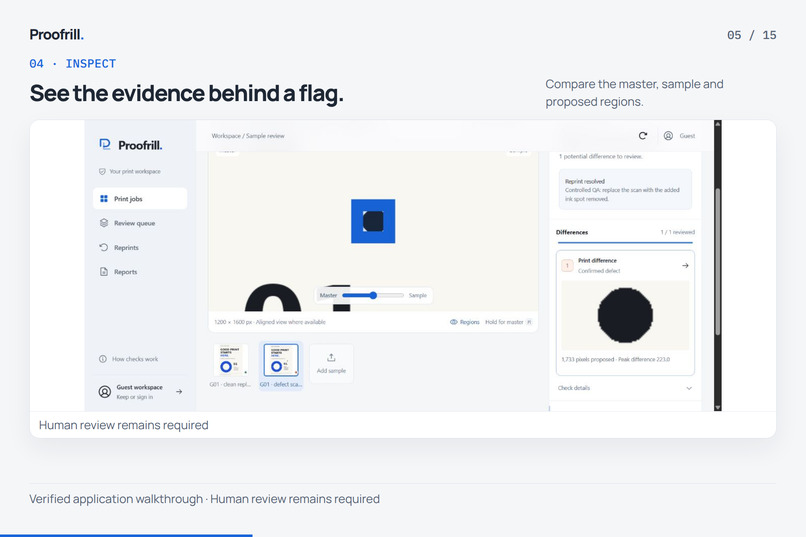Click the Print jobs grid icon
806x537 pixels.
[x=104, y=198]
